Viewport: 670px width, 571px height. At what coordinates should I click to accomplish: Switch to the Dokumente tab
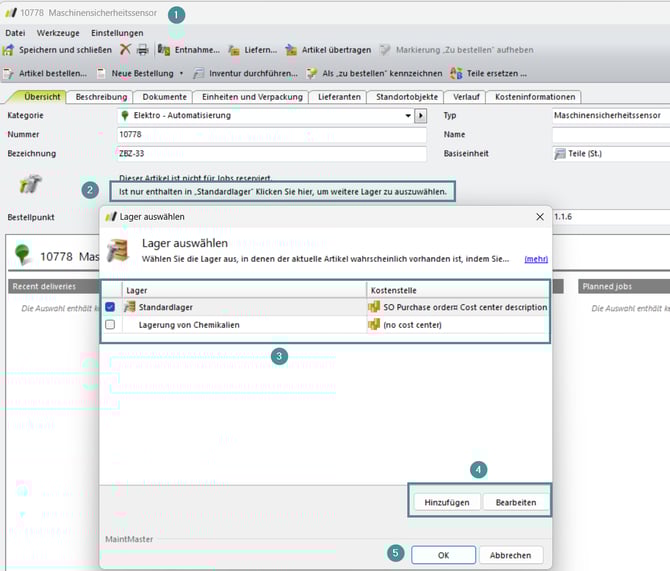coord(165,97)
